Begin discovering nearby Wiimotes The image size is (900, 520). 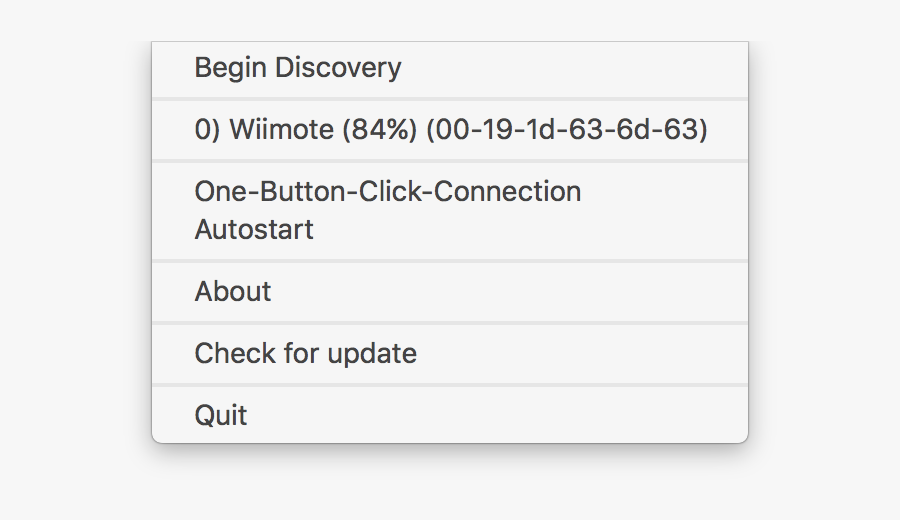(x=298, y=68)
